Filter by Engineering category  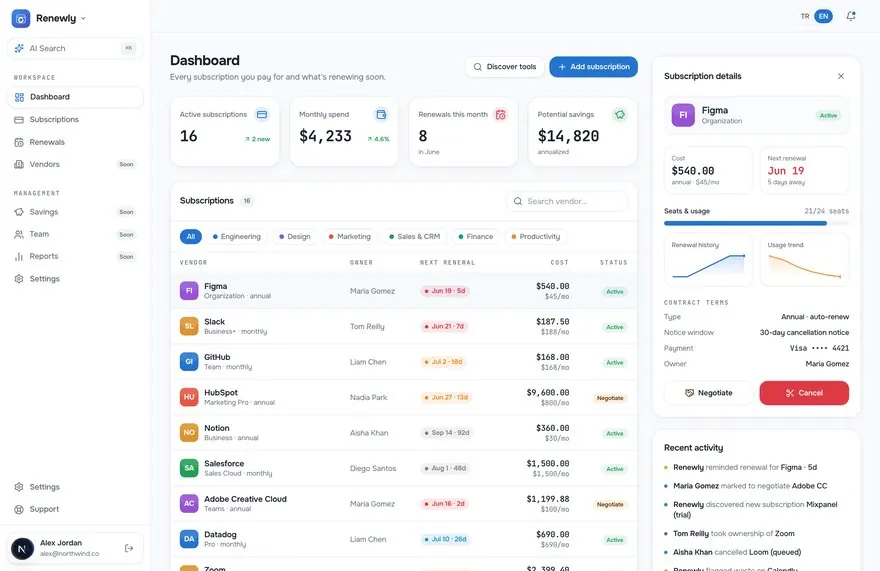(236, 236)
